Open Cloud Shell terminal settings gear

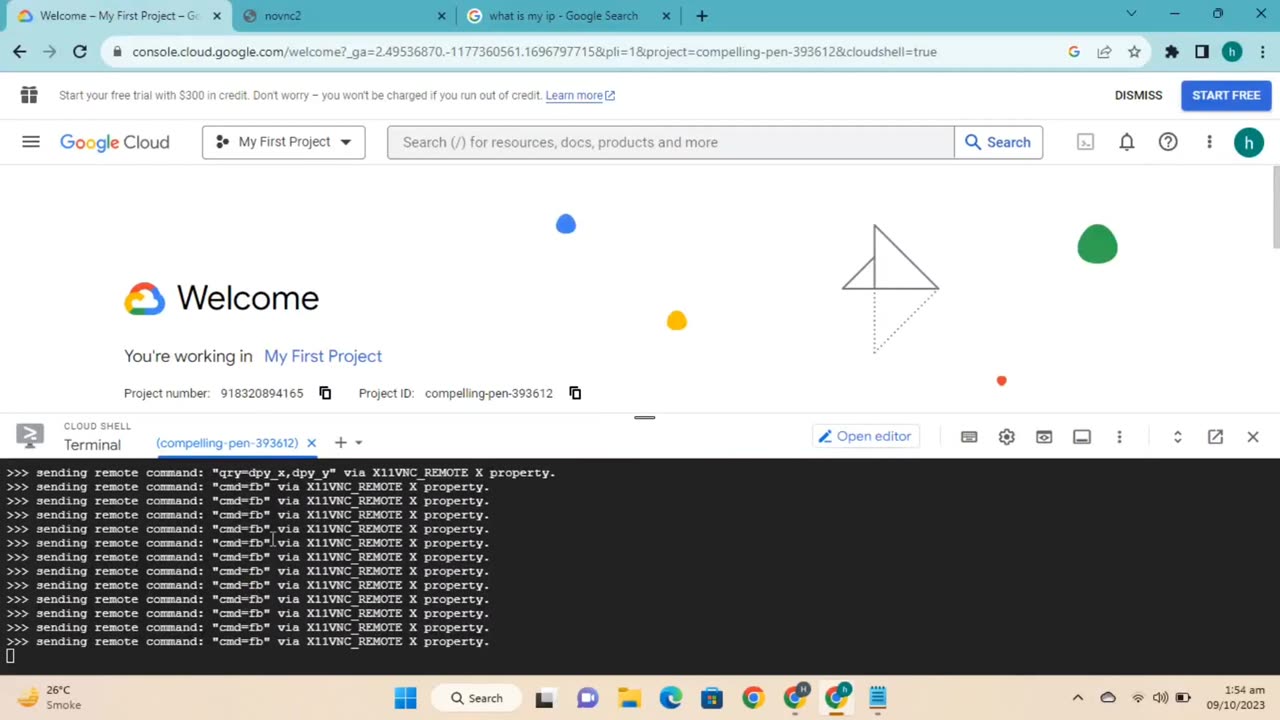tap(1007, 437)
